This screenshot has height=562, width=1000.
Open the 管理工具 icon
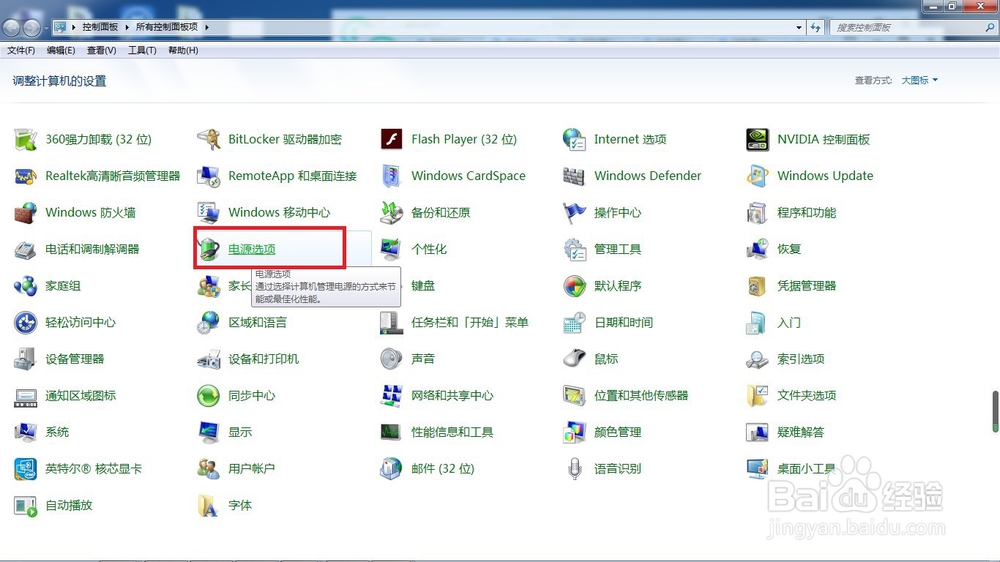click(574, 249)
